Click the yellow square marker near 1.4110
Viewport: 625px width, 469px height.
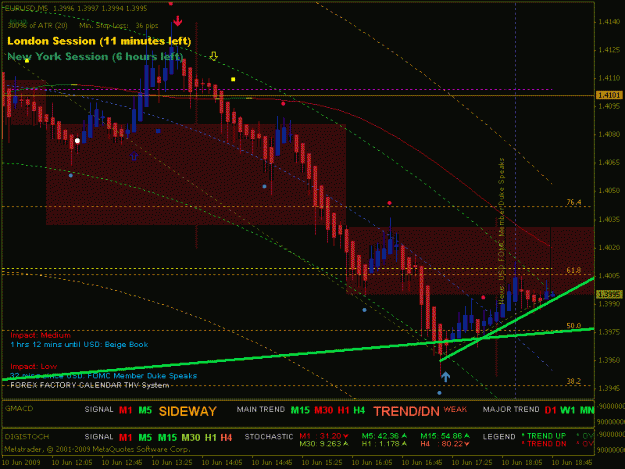pos(233,79)
